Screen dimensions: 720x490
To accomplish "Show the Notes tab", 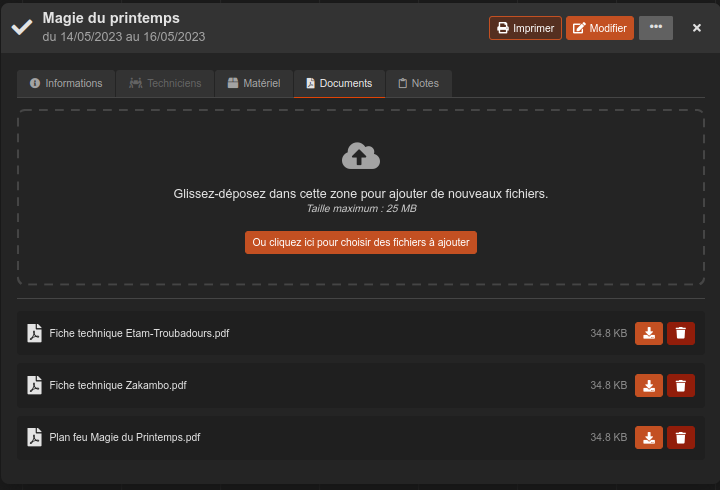I will tap(418, 83).
